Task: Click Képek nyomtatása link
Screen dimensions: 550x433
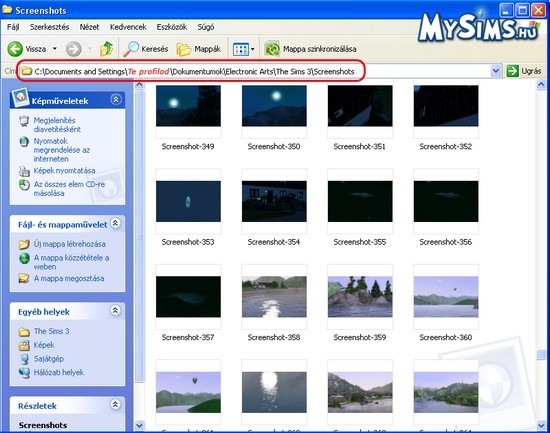Action: point(65,171)
